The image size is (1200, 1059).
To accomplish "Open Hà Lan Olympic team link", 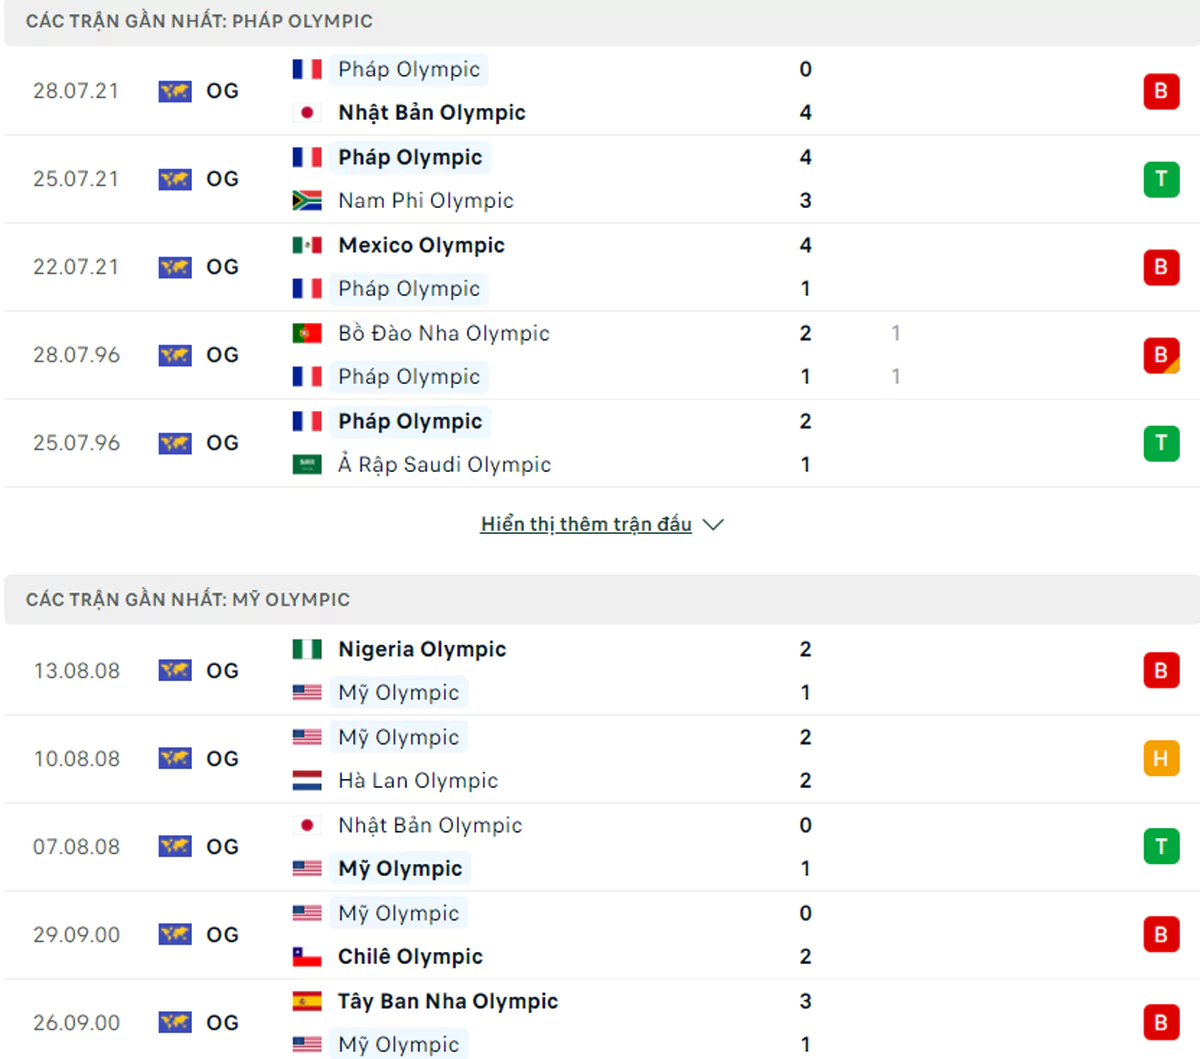I will pos(418,781).
